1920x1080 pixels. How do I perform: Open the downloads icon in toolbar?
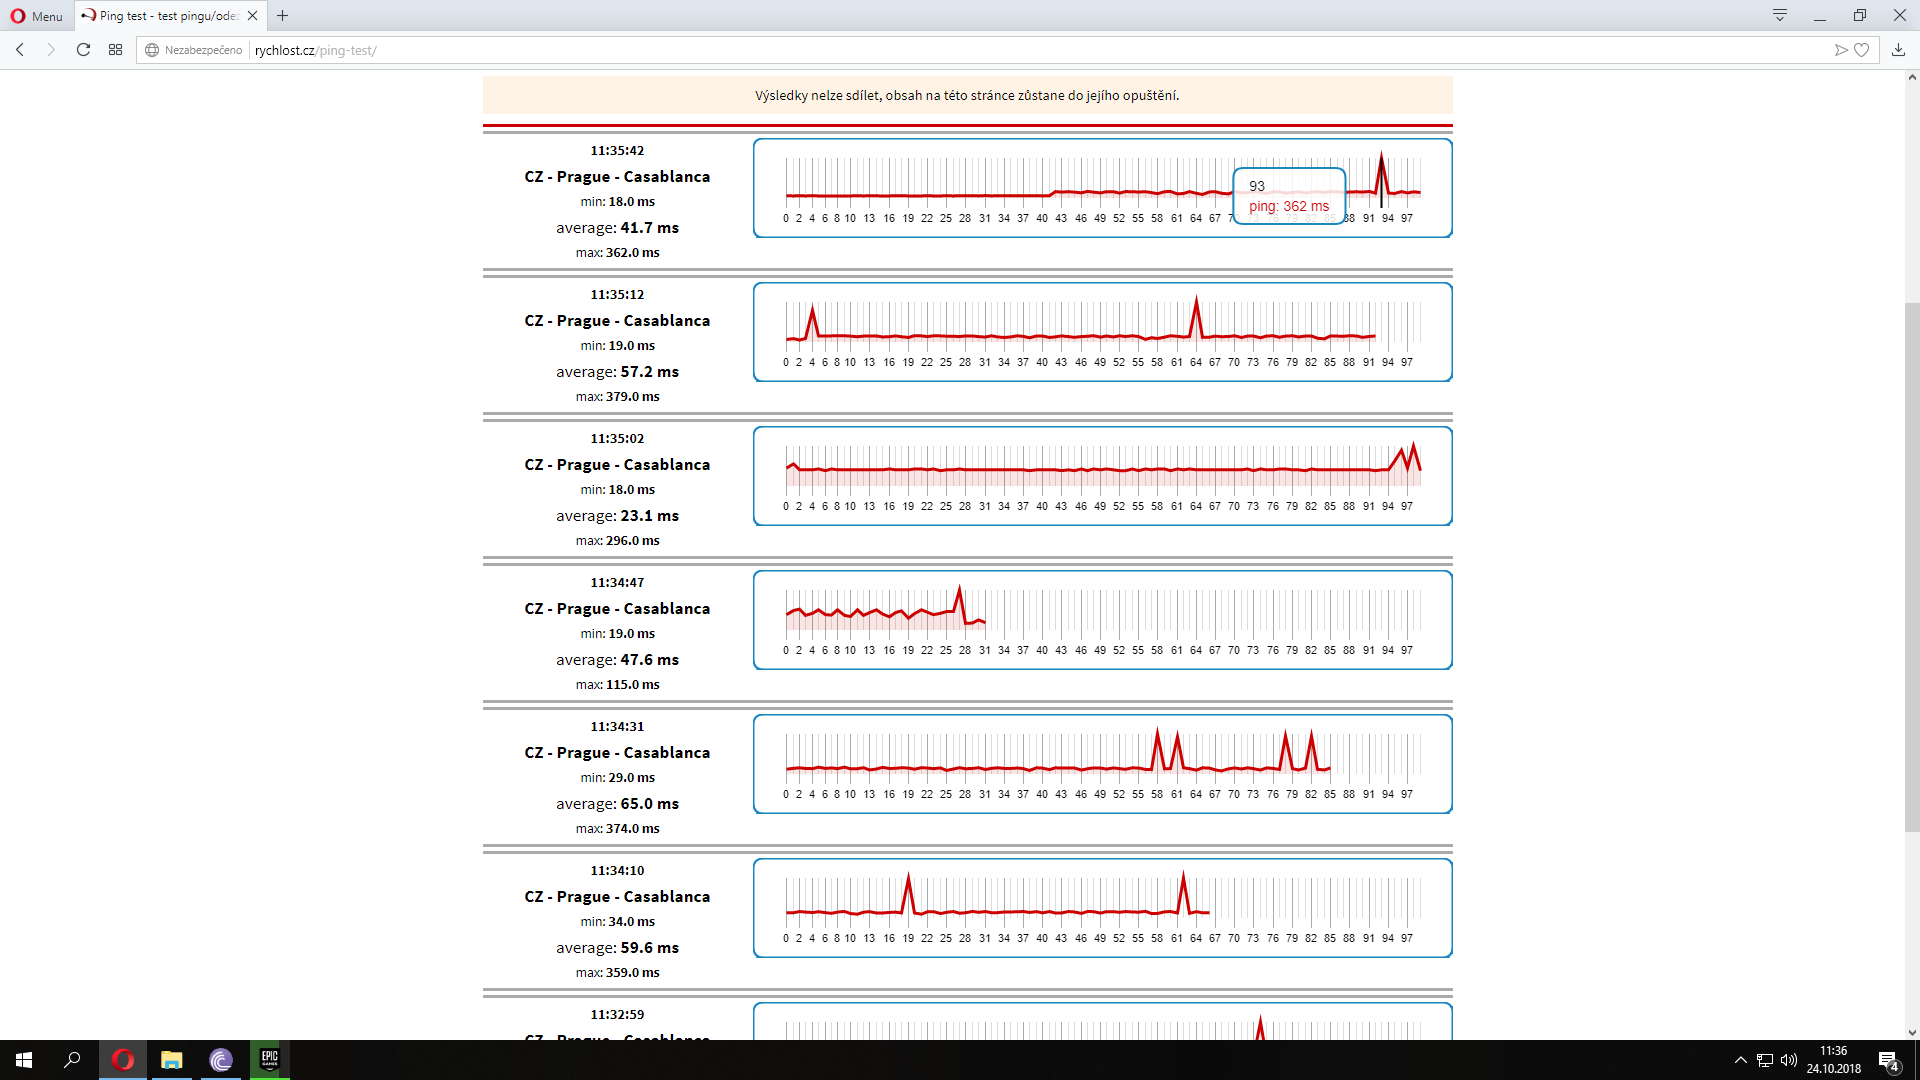(x=1898, y=50)
